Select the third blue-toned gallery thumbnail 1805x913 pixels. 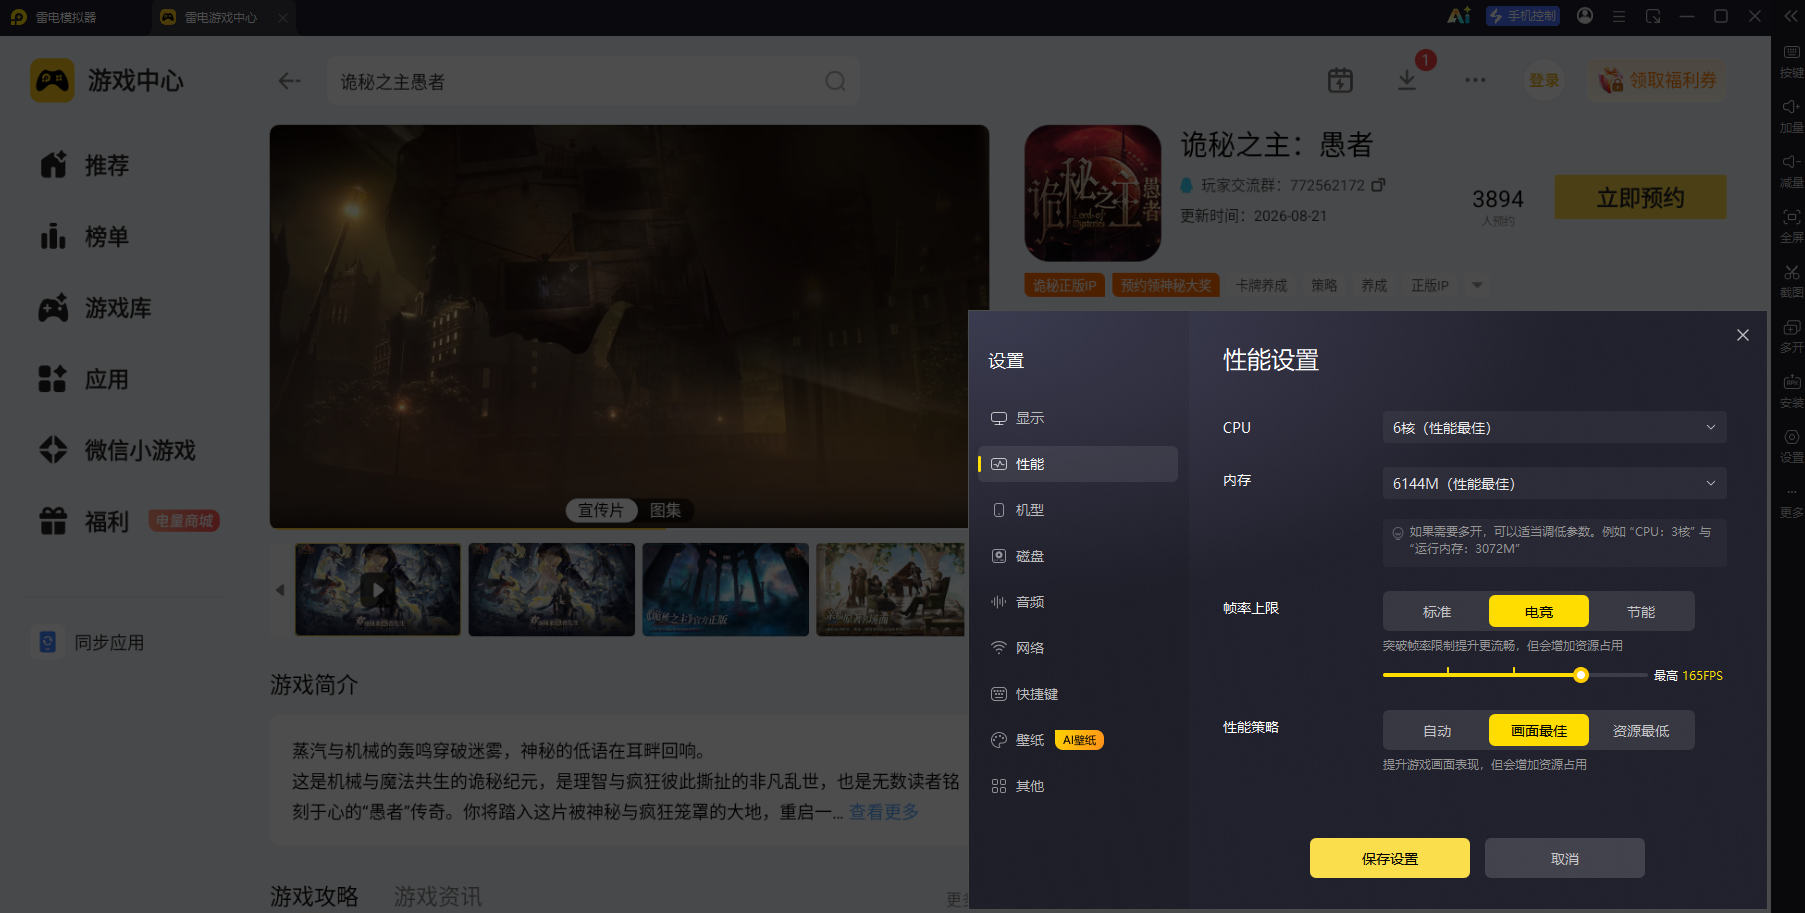(726, 589)
